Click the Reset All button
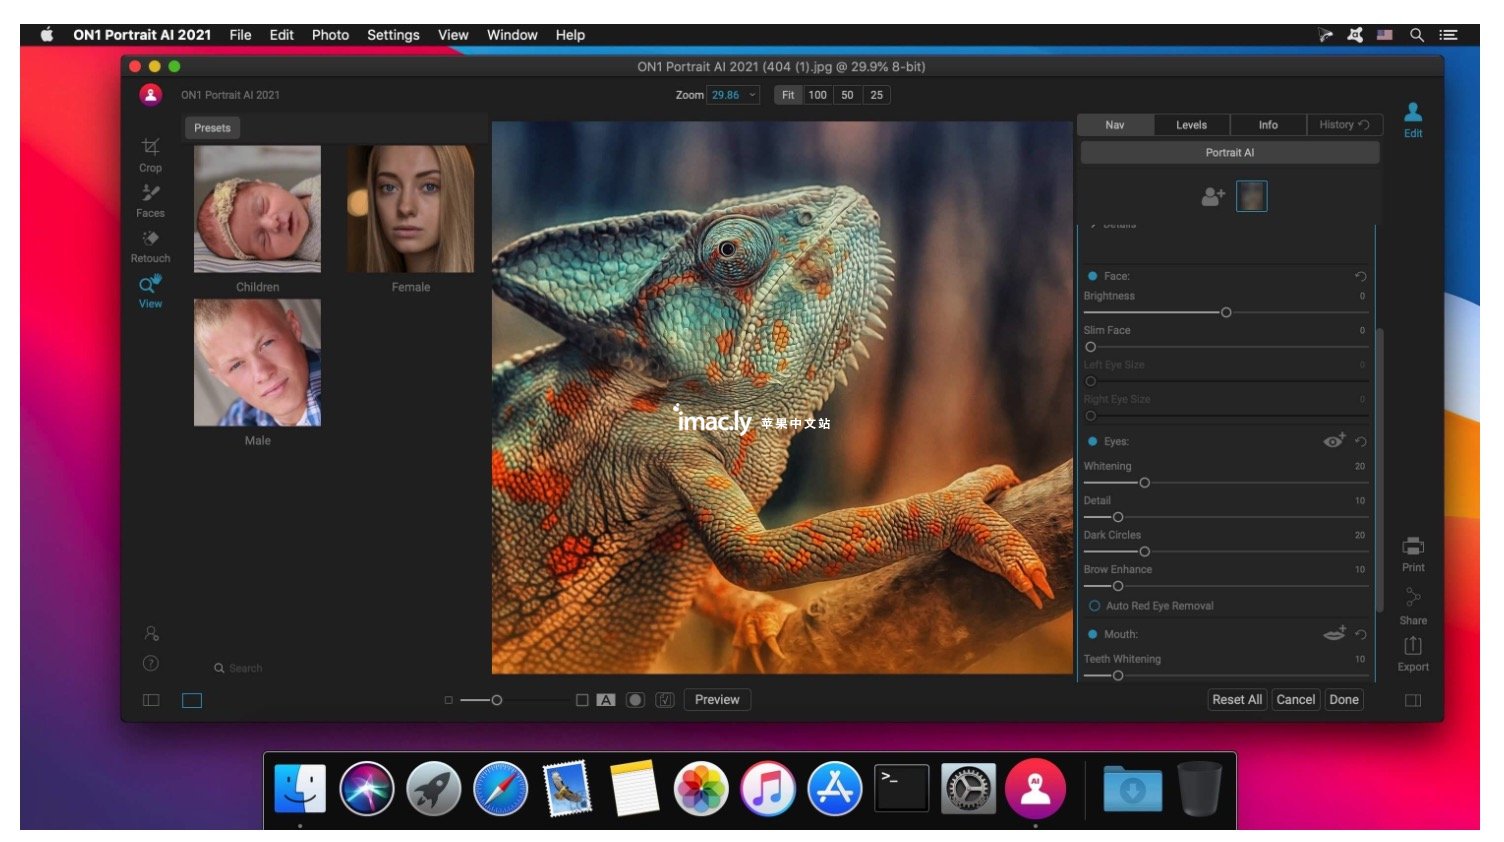This screenshot has width=1504, height=842. coord(1236,700)
